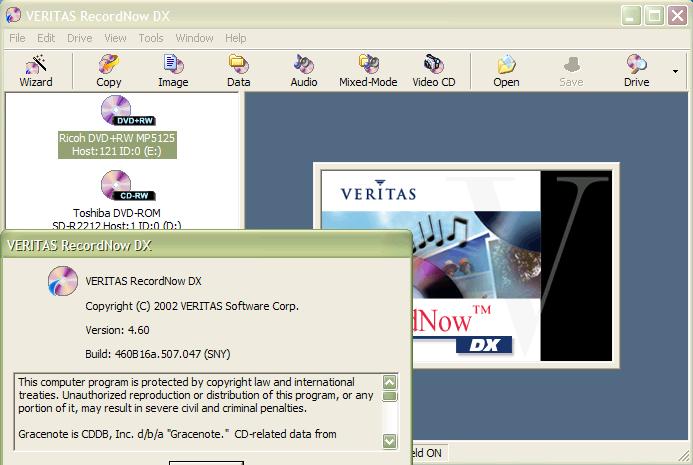693x465 pixels.
Task: Open the Help menu
Action: click(x=236, y=38)
